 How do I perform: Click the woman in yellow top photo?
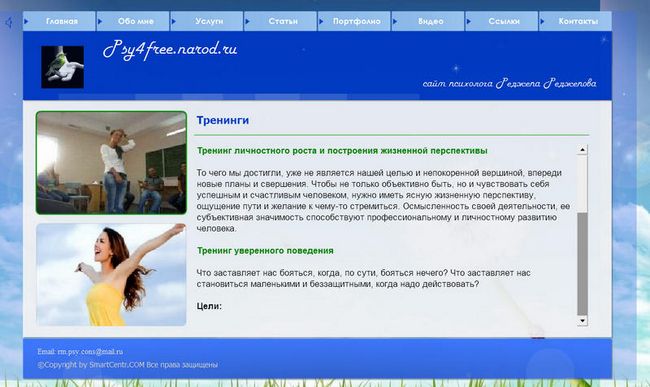[111, 274]
